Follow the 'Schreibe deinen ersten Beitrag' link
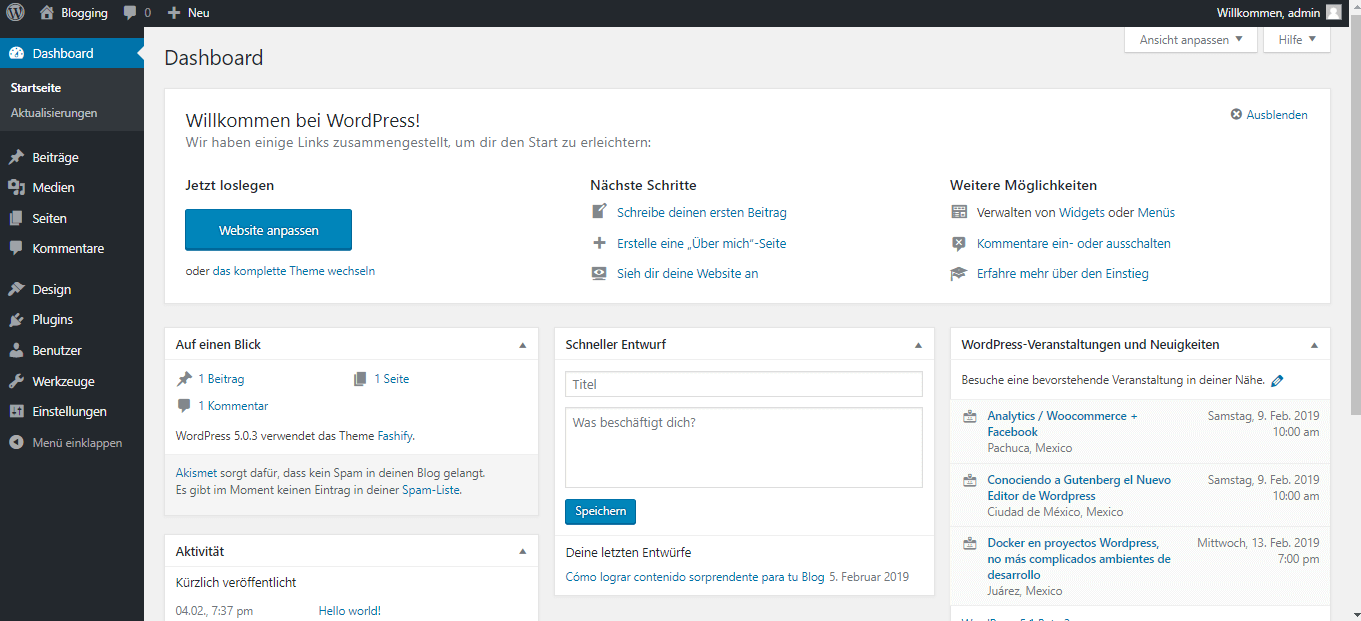Image resolution: width=1361 pixels, height=621 pixels. click(x=702, y=212)
